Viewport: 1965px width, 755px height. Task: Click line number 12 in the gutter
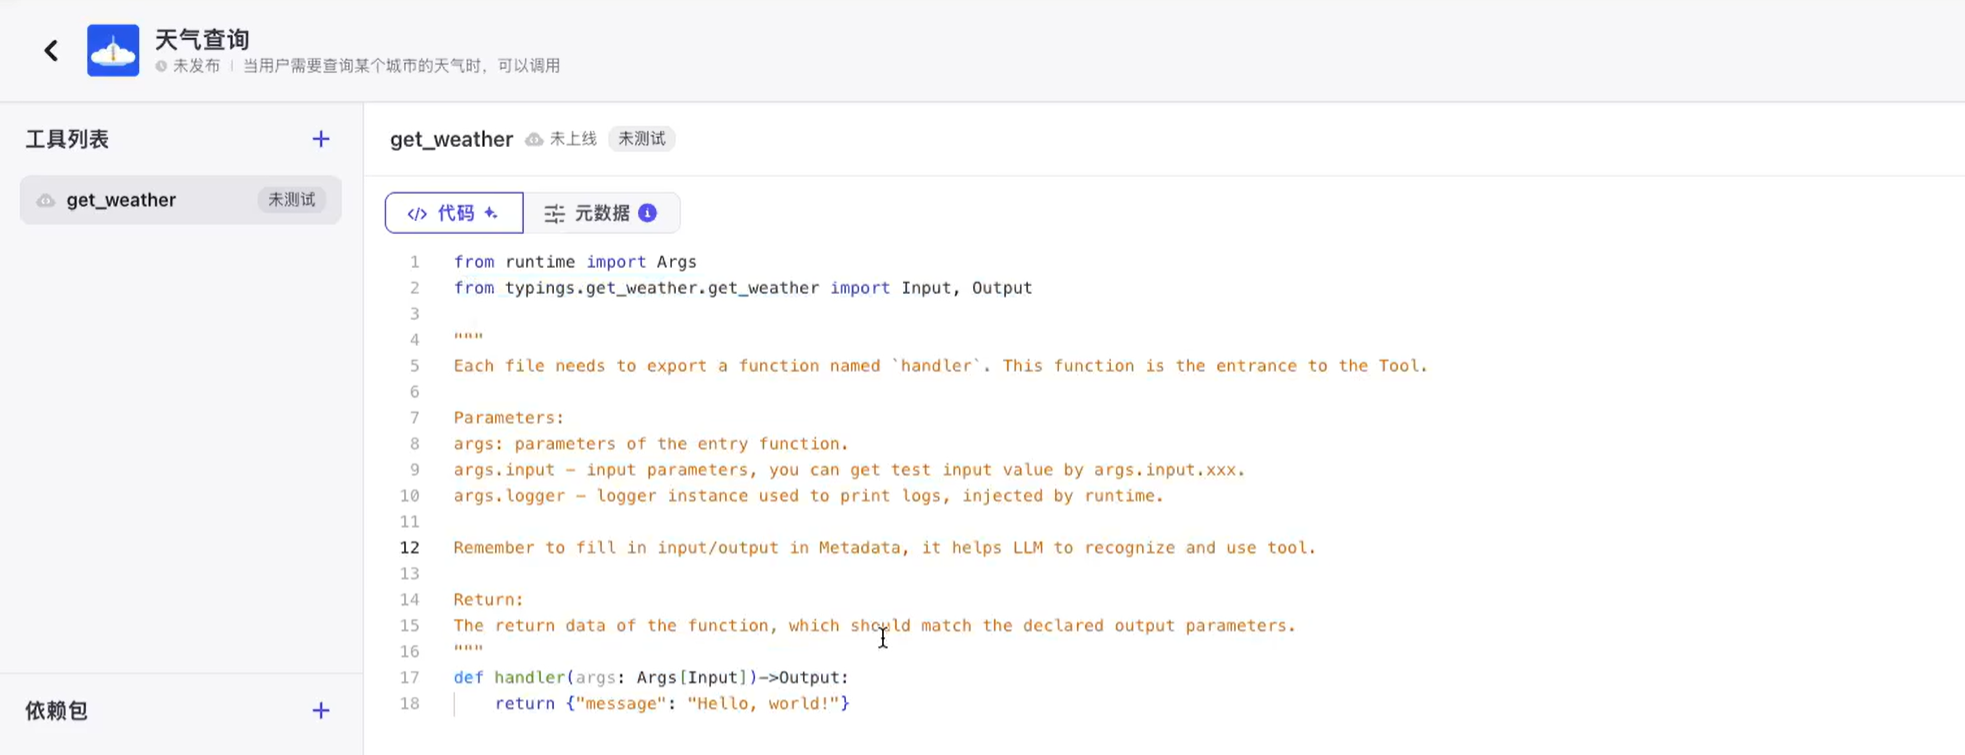[410, 548]
